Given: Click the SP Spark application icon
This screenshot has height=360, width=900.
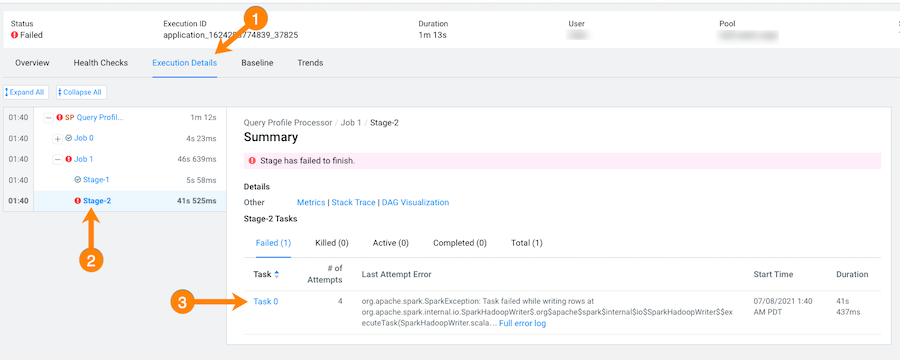Looking at the screenshot, I should click(69, 118).
